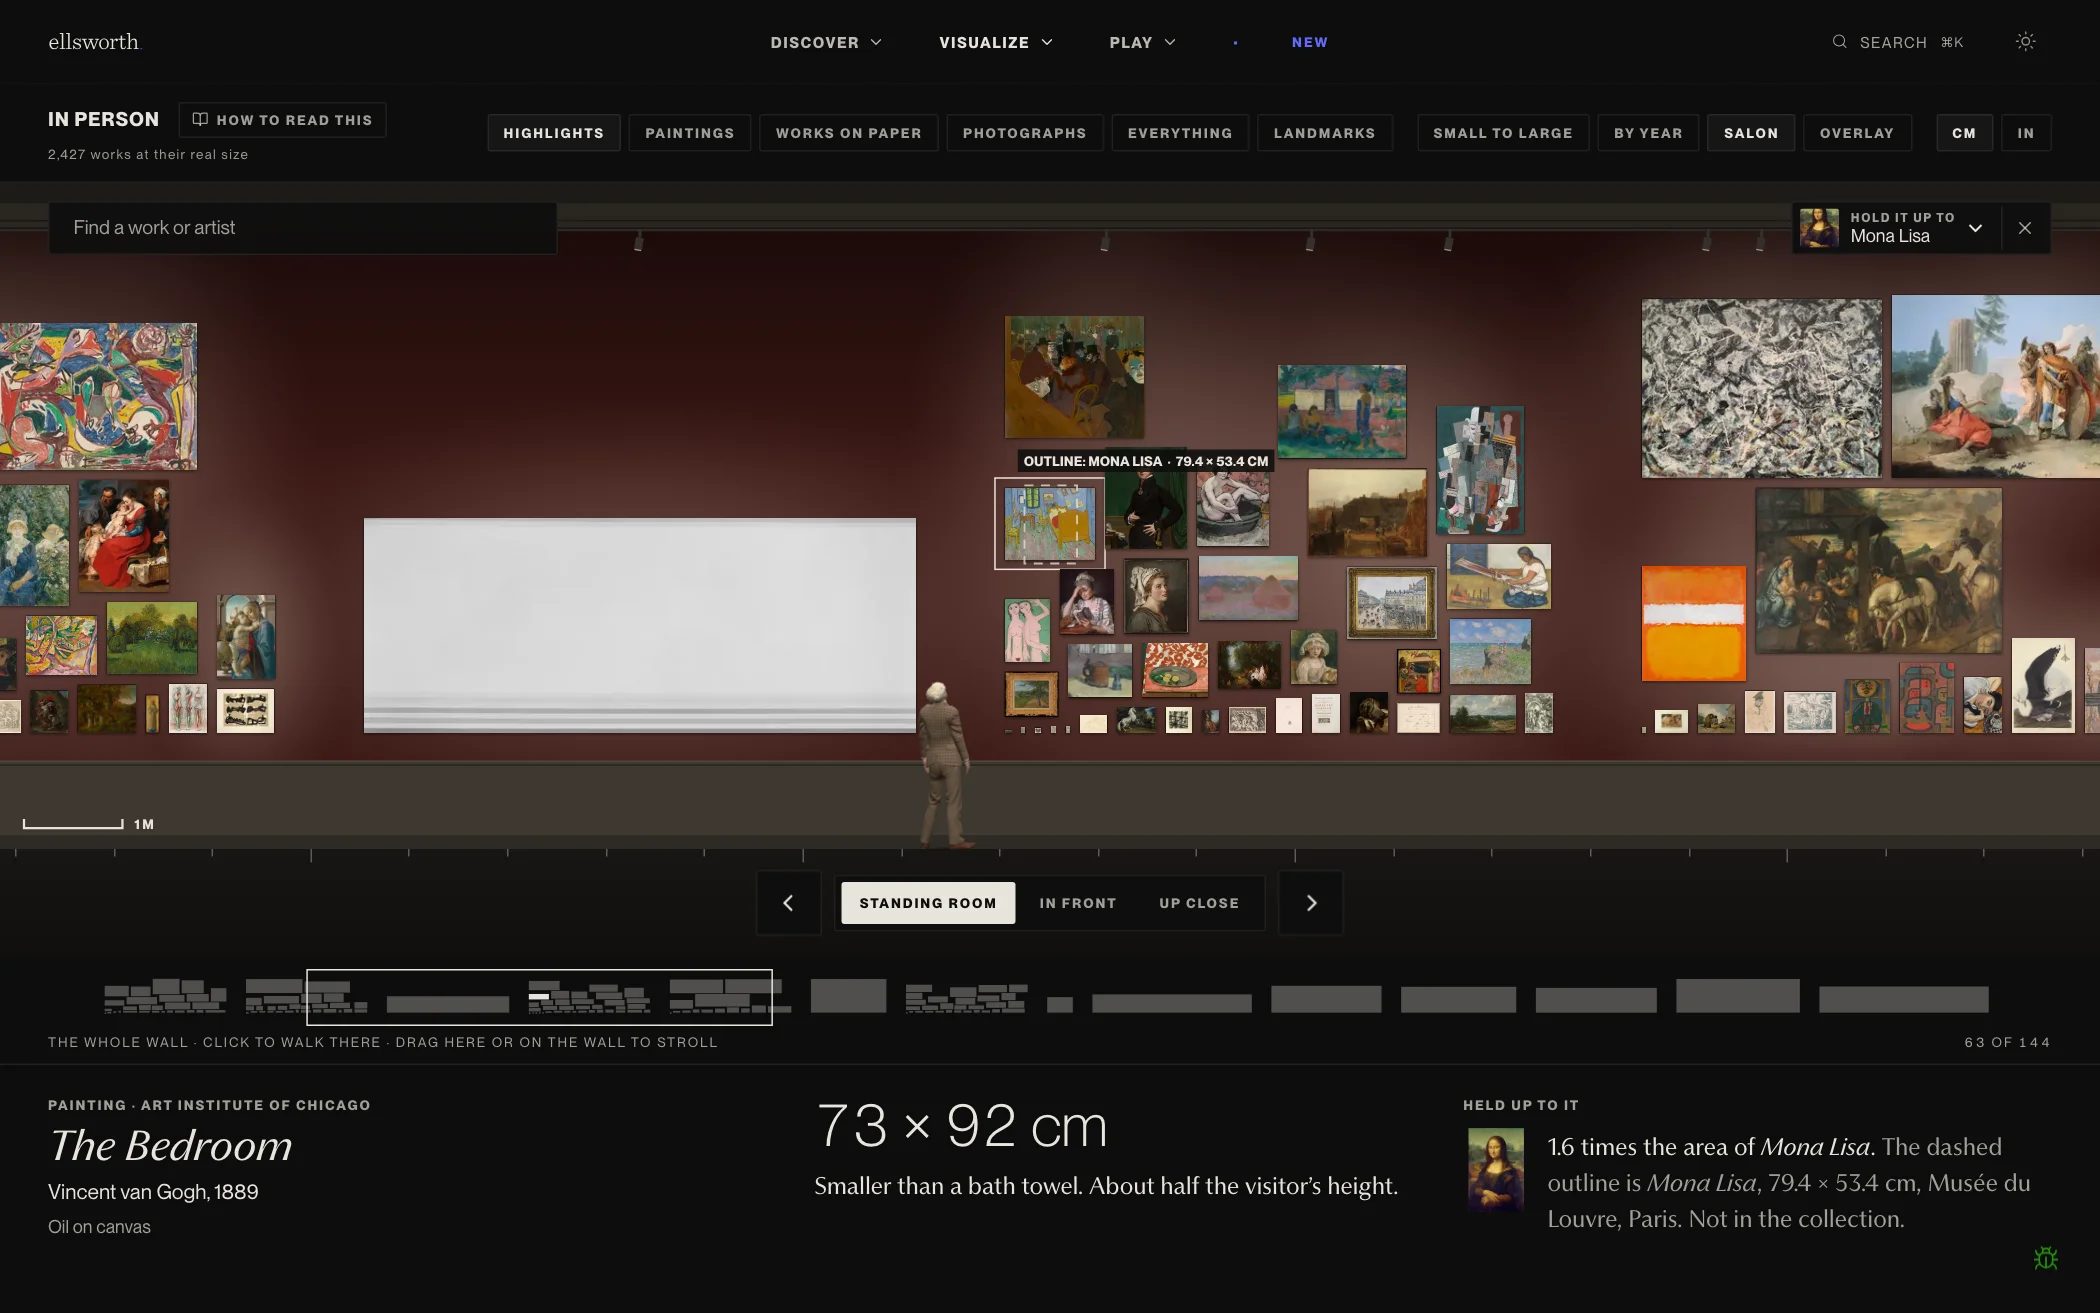Set units to CM
The image size is (2100, 1313).
tap(1964, 133)
